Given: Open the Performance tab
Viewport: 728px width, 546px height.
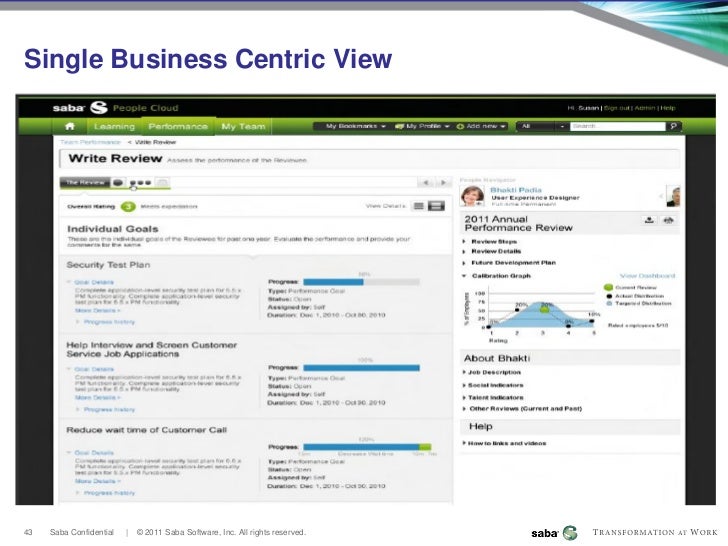Looking at the screenshot, I should [178, 126].
